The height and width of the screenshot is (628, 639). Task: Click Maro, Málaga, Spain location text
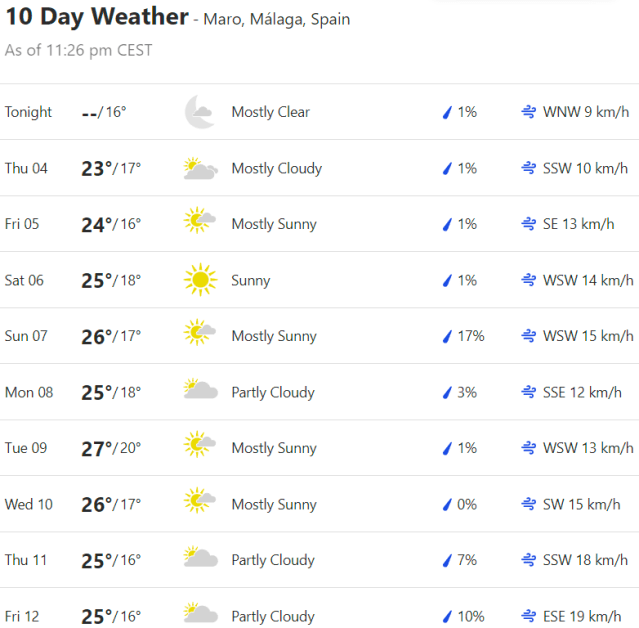[x=277, y=20]
